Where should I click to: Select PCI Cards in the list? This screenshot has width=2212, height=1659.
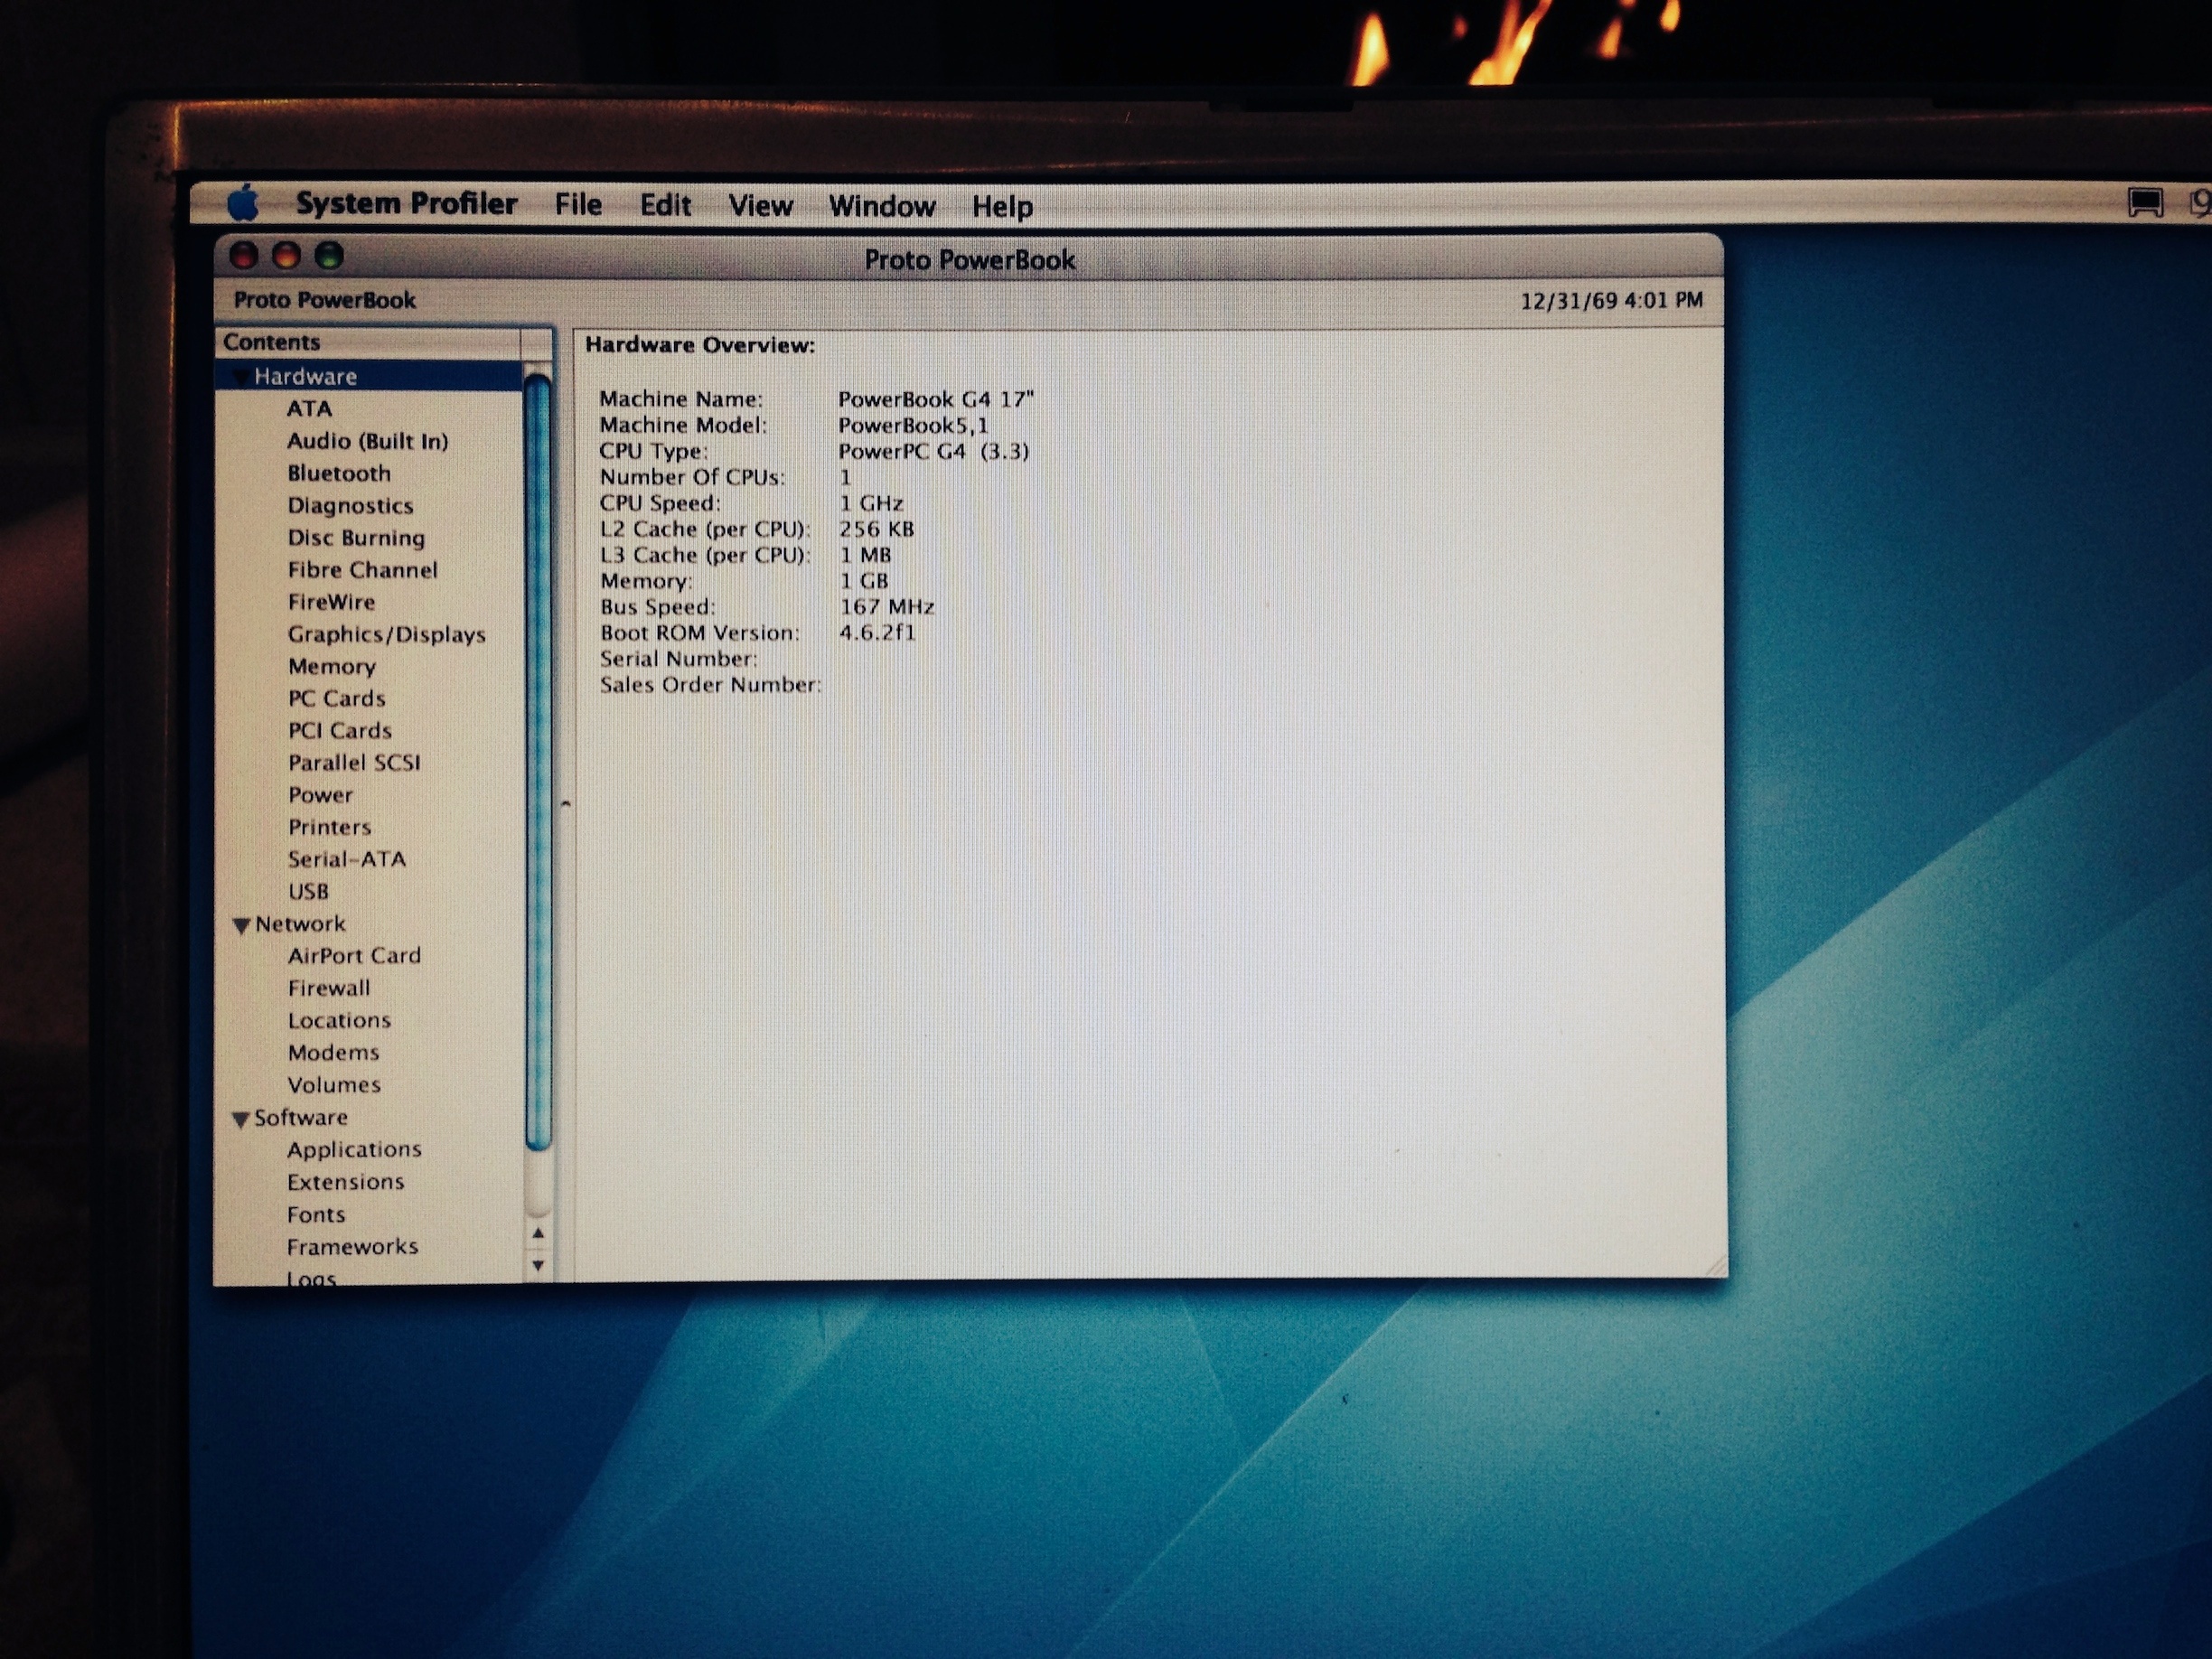[x=339, y=730]
